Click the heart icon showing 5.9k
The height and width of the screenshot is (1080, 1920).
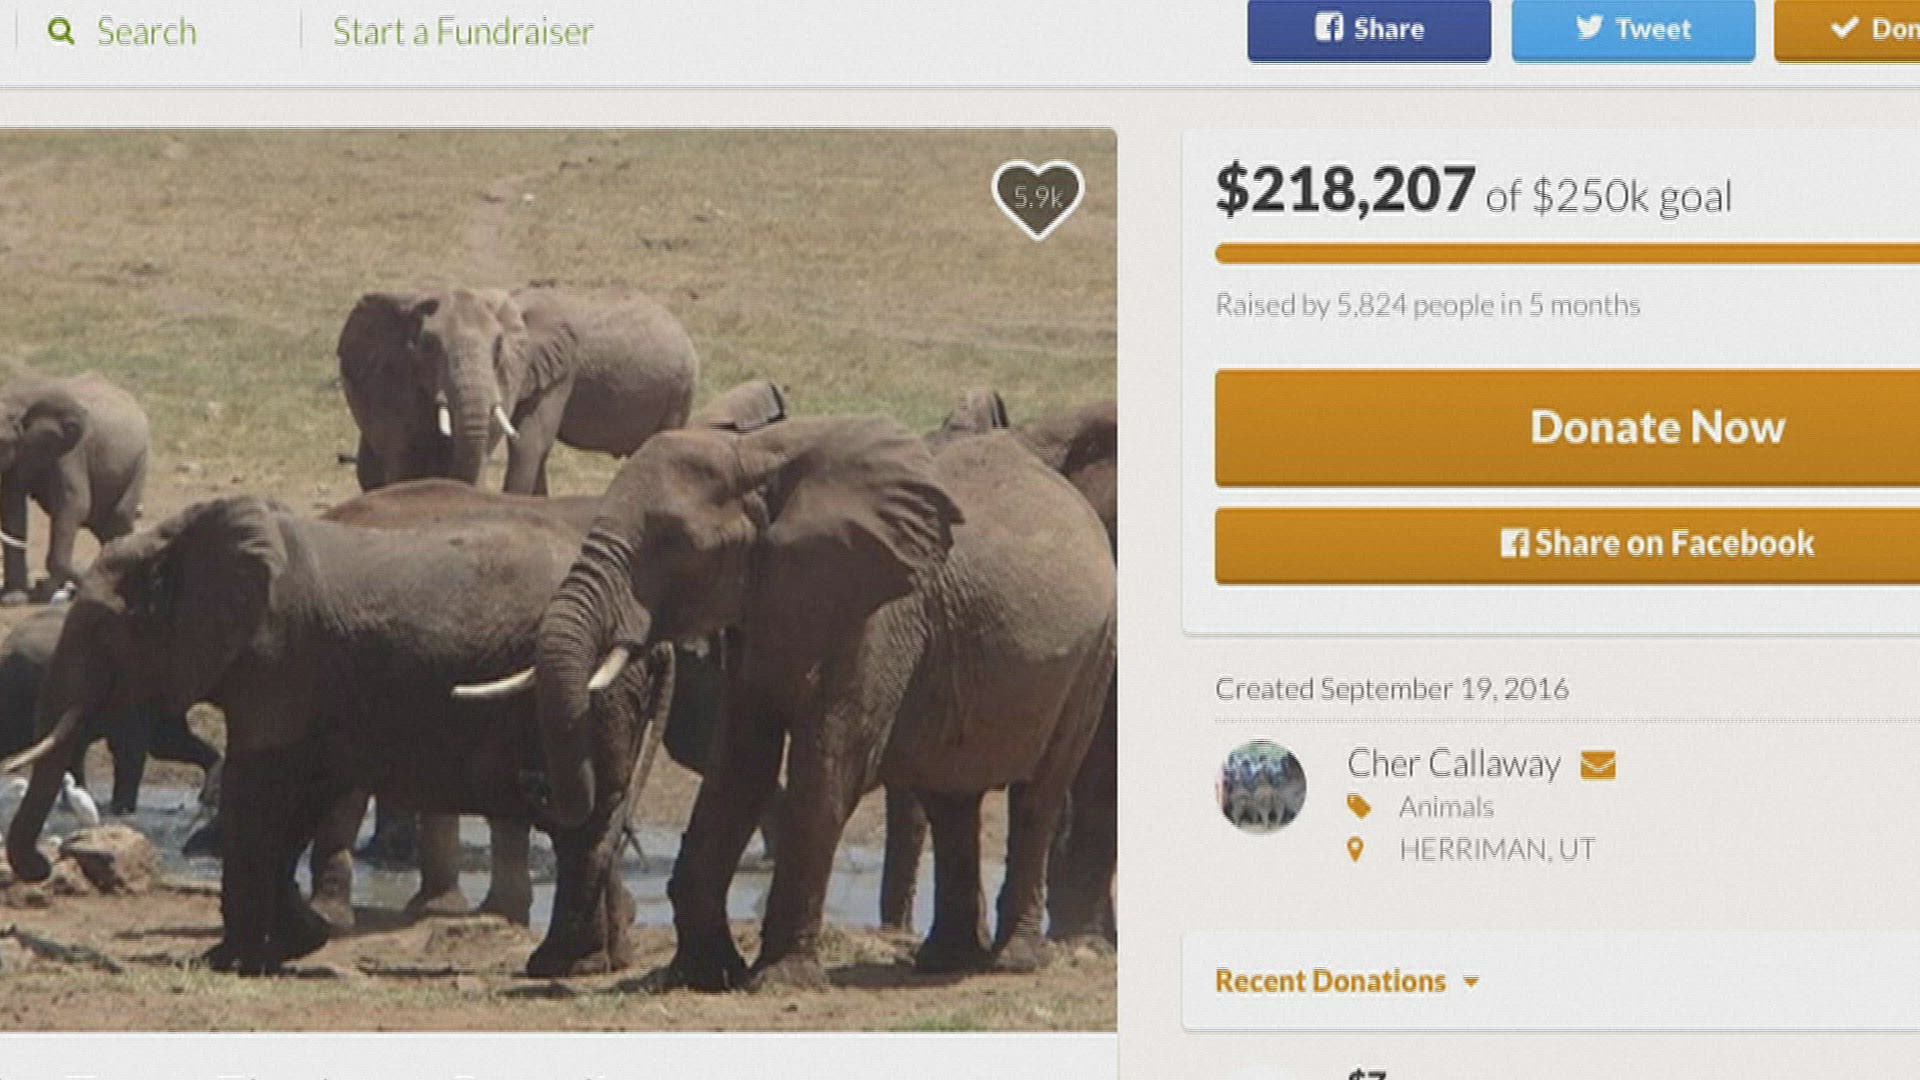pyautogui.click(x=1037, y=198)
